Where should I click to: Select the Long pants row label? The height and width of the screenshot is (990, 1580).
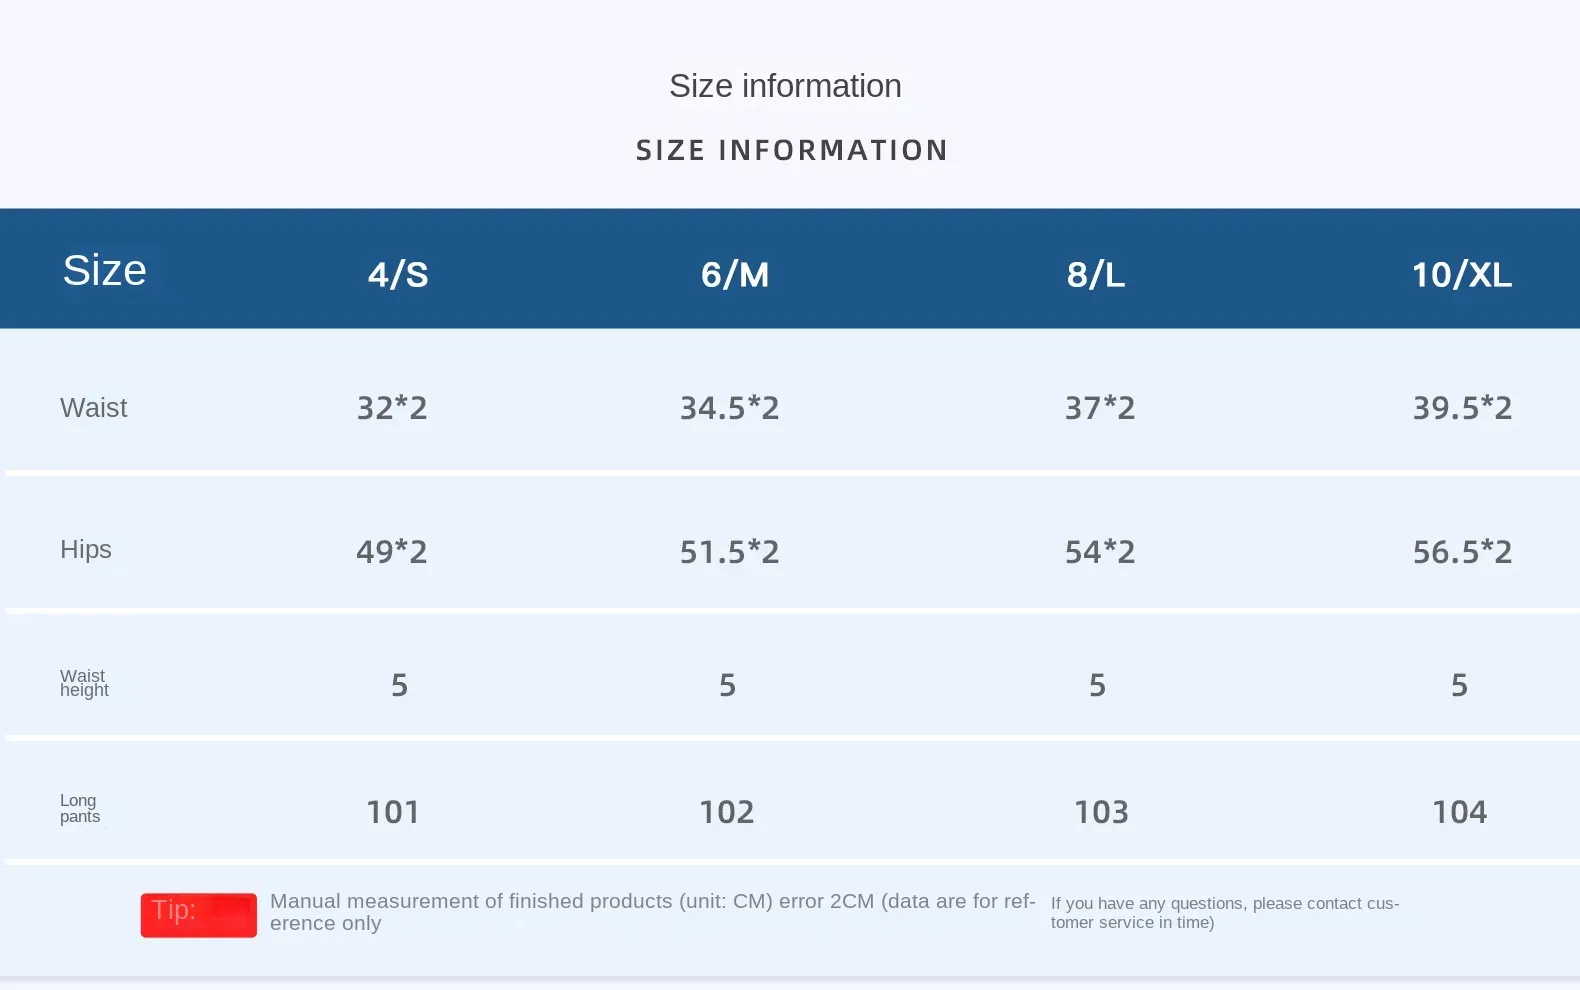point(80,808)
